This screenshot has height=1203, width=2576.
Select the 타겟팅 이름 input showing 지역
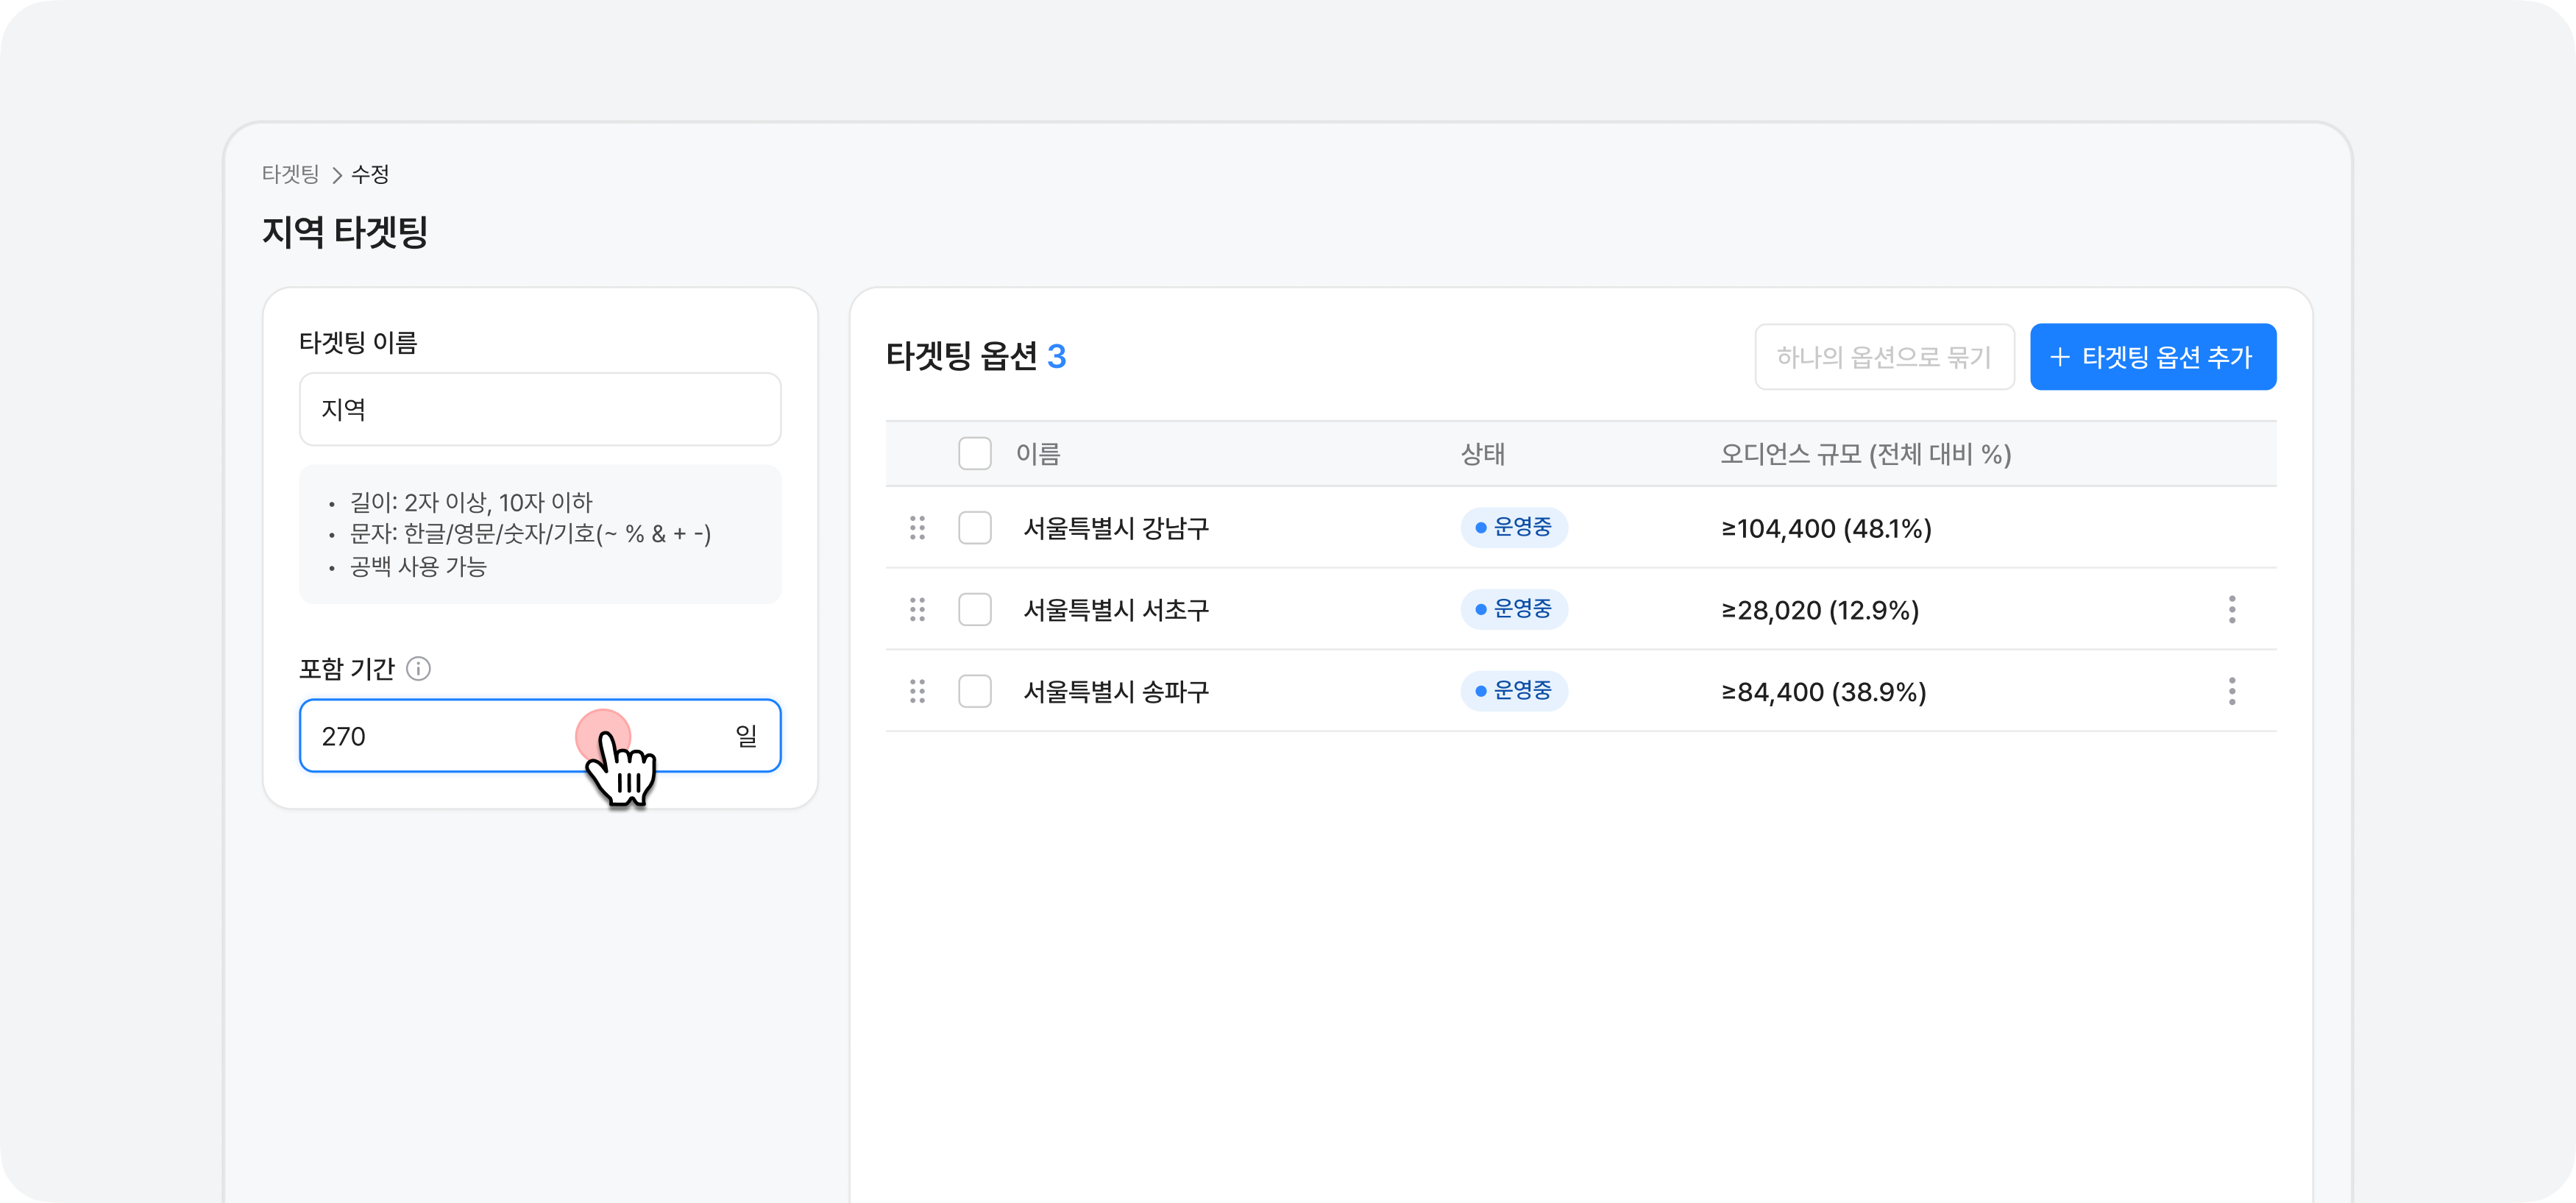tap(540, 409)
